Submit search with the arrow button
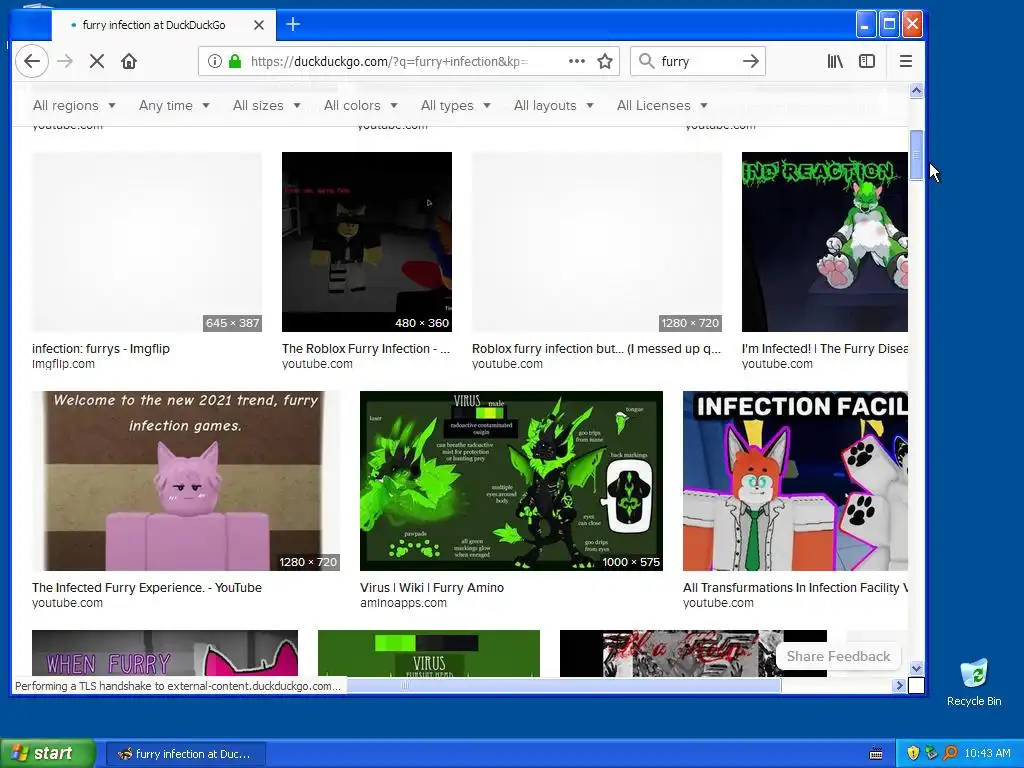The image size is (1024, 768). (750, 61)
